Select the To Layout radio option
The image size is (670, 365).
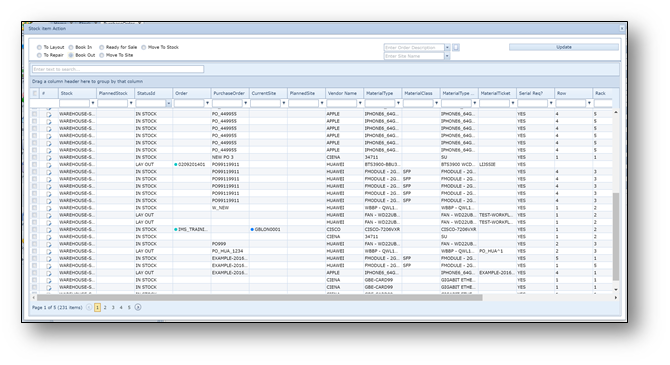pyautogui.click(x=39, y=47)
